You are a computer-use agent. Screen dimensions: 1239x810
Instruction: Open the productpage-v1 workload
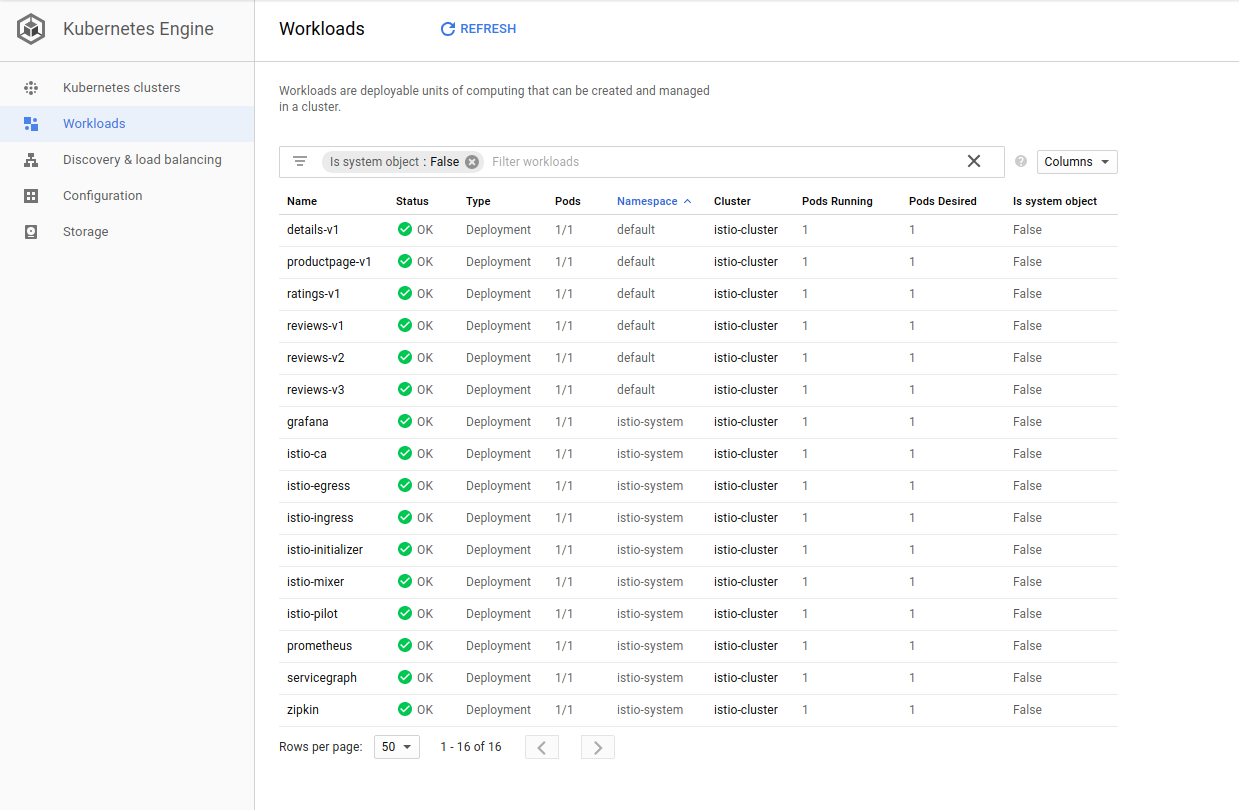[x=329, y=262]
